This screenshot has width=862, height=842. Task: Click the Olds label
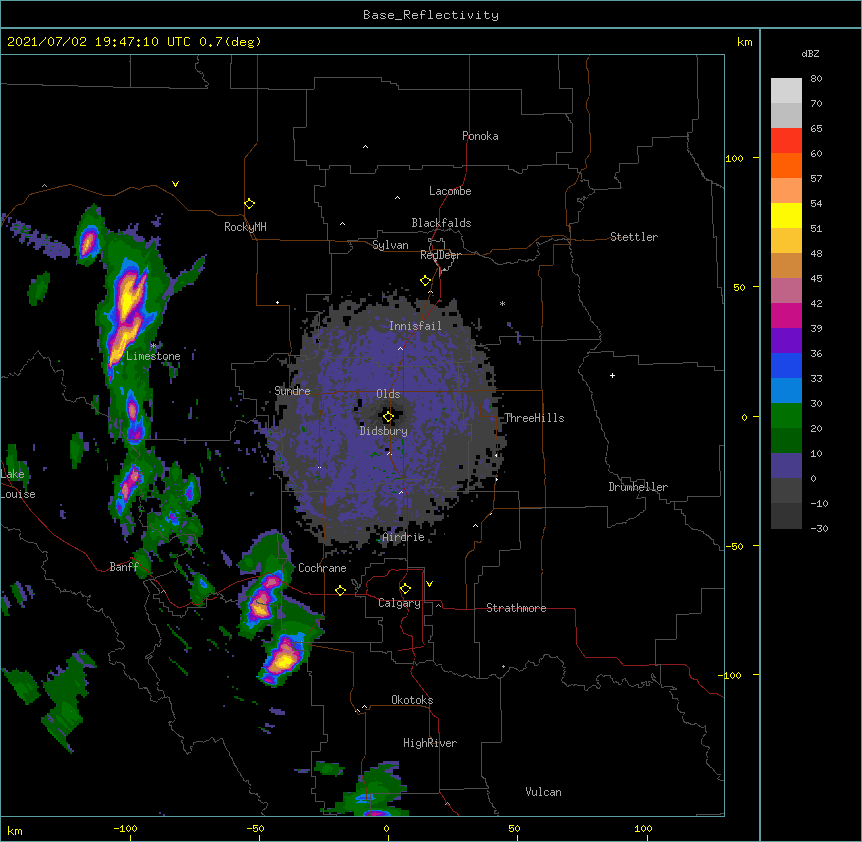[388, 394]
